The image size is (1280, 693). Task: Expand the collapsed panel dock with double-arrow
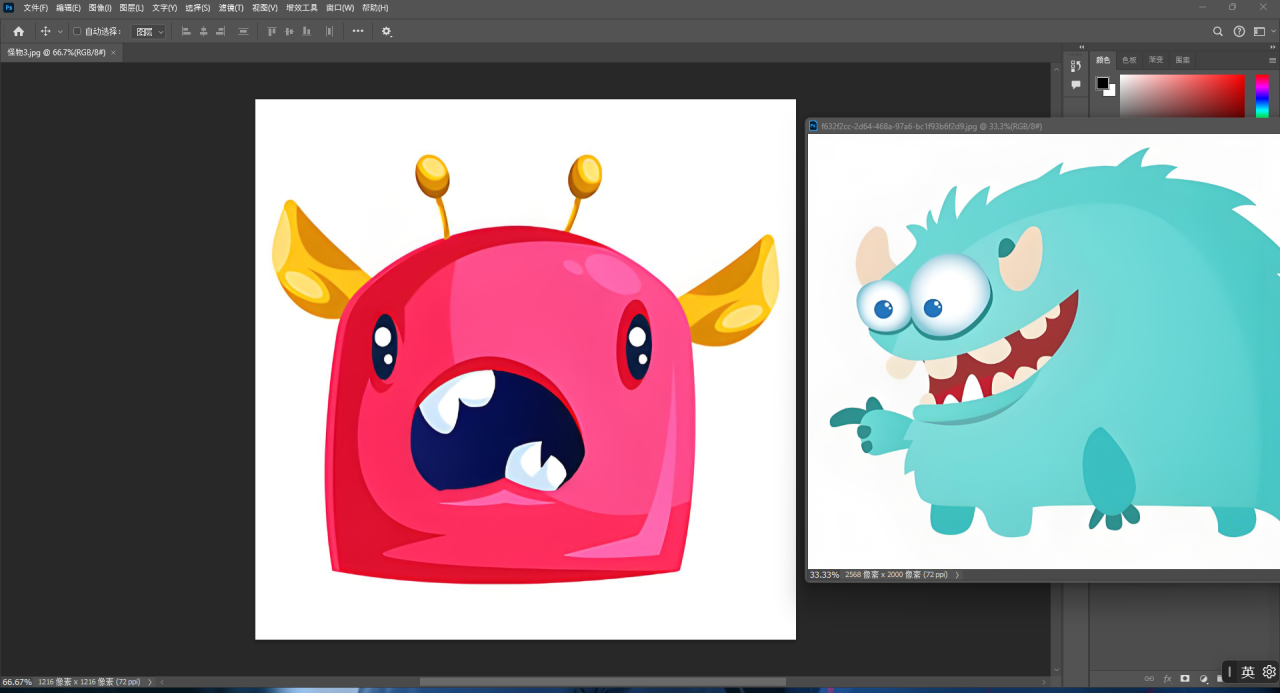click(1081, 47)
